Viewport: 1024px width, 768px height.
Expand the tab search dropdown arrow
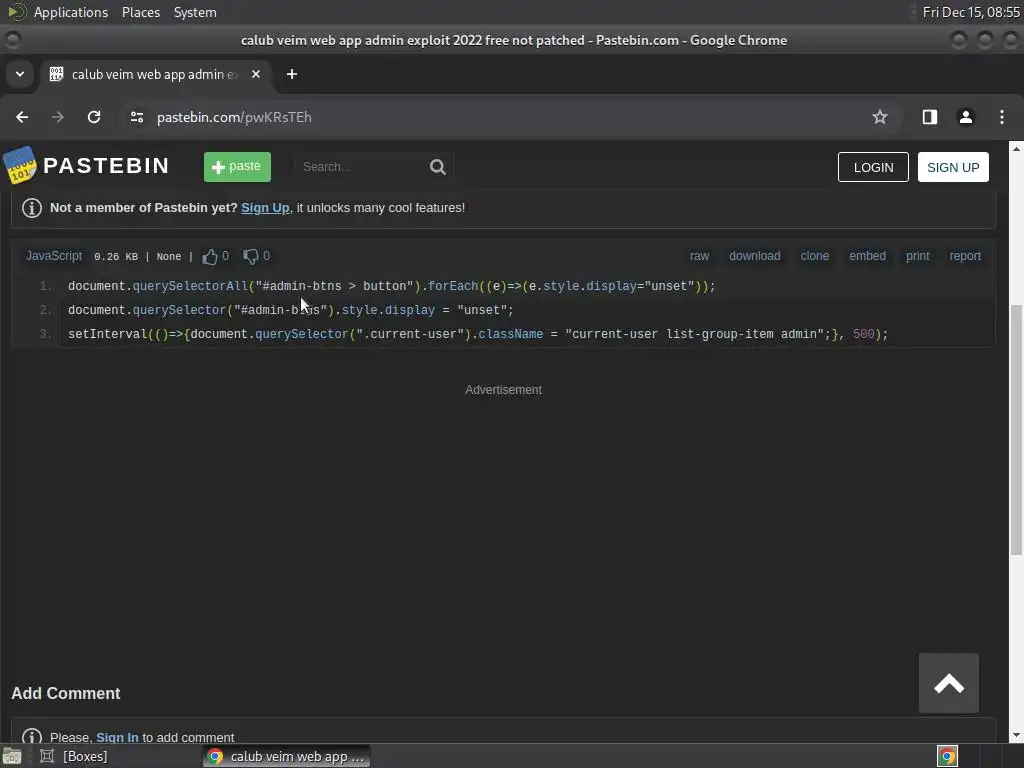(20, 74)
